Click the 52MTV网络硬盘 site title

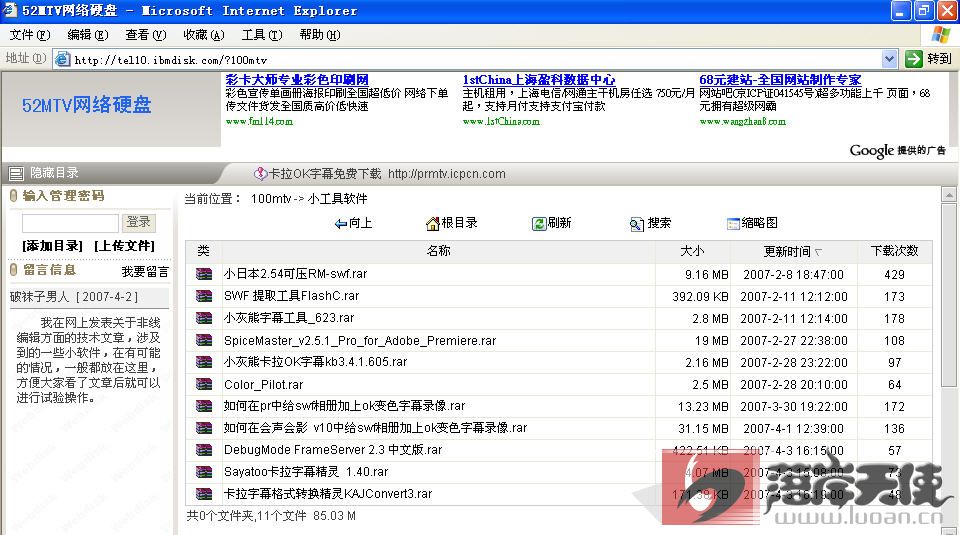pyautogui.click(x=86, y=105)
